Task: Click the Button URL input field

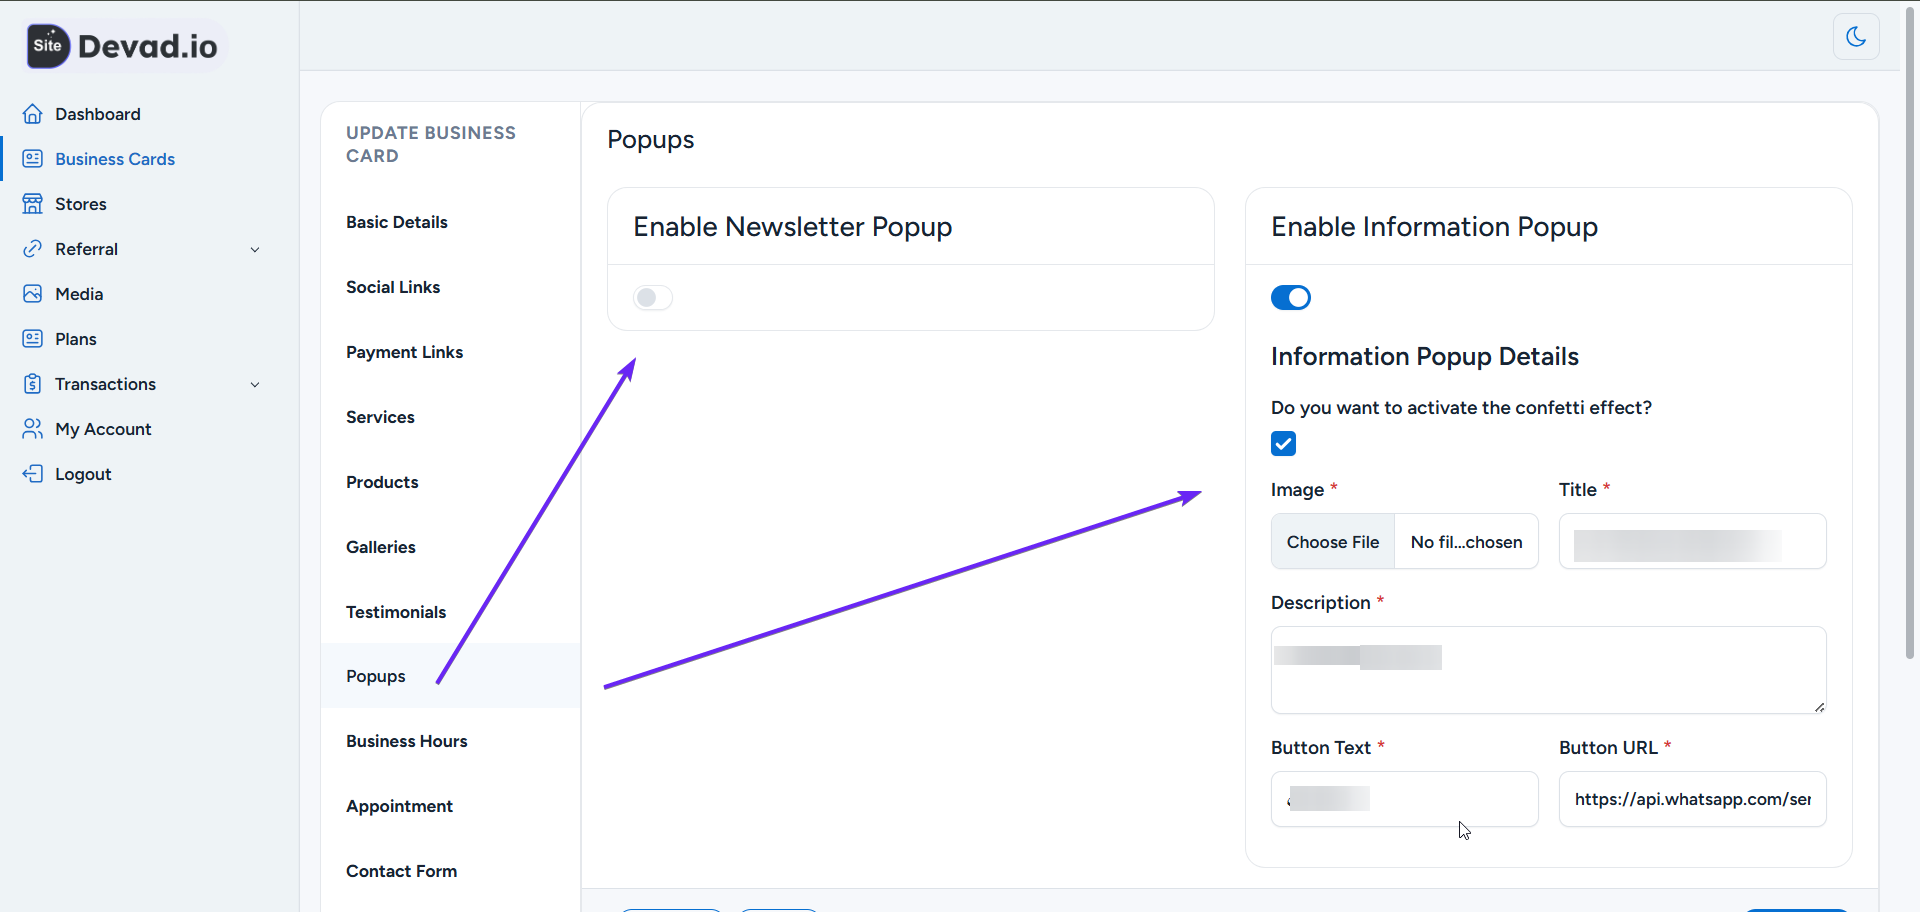Action: [x=1692, y=799]
